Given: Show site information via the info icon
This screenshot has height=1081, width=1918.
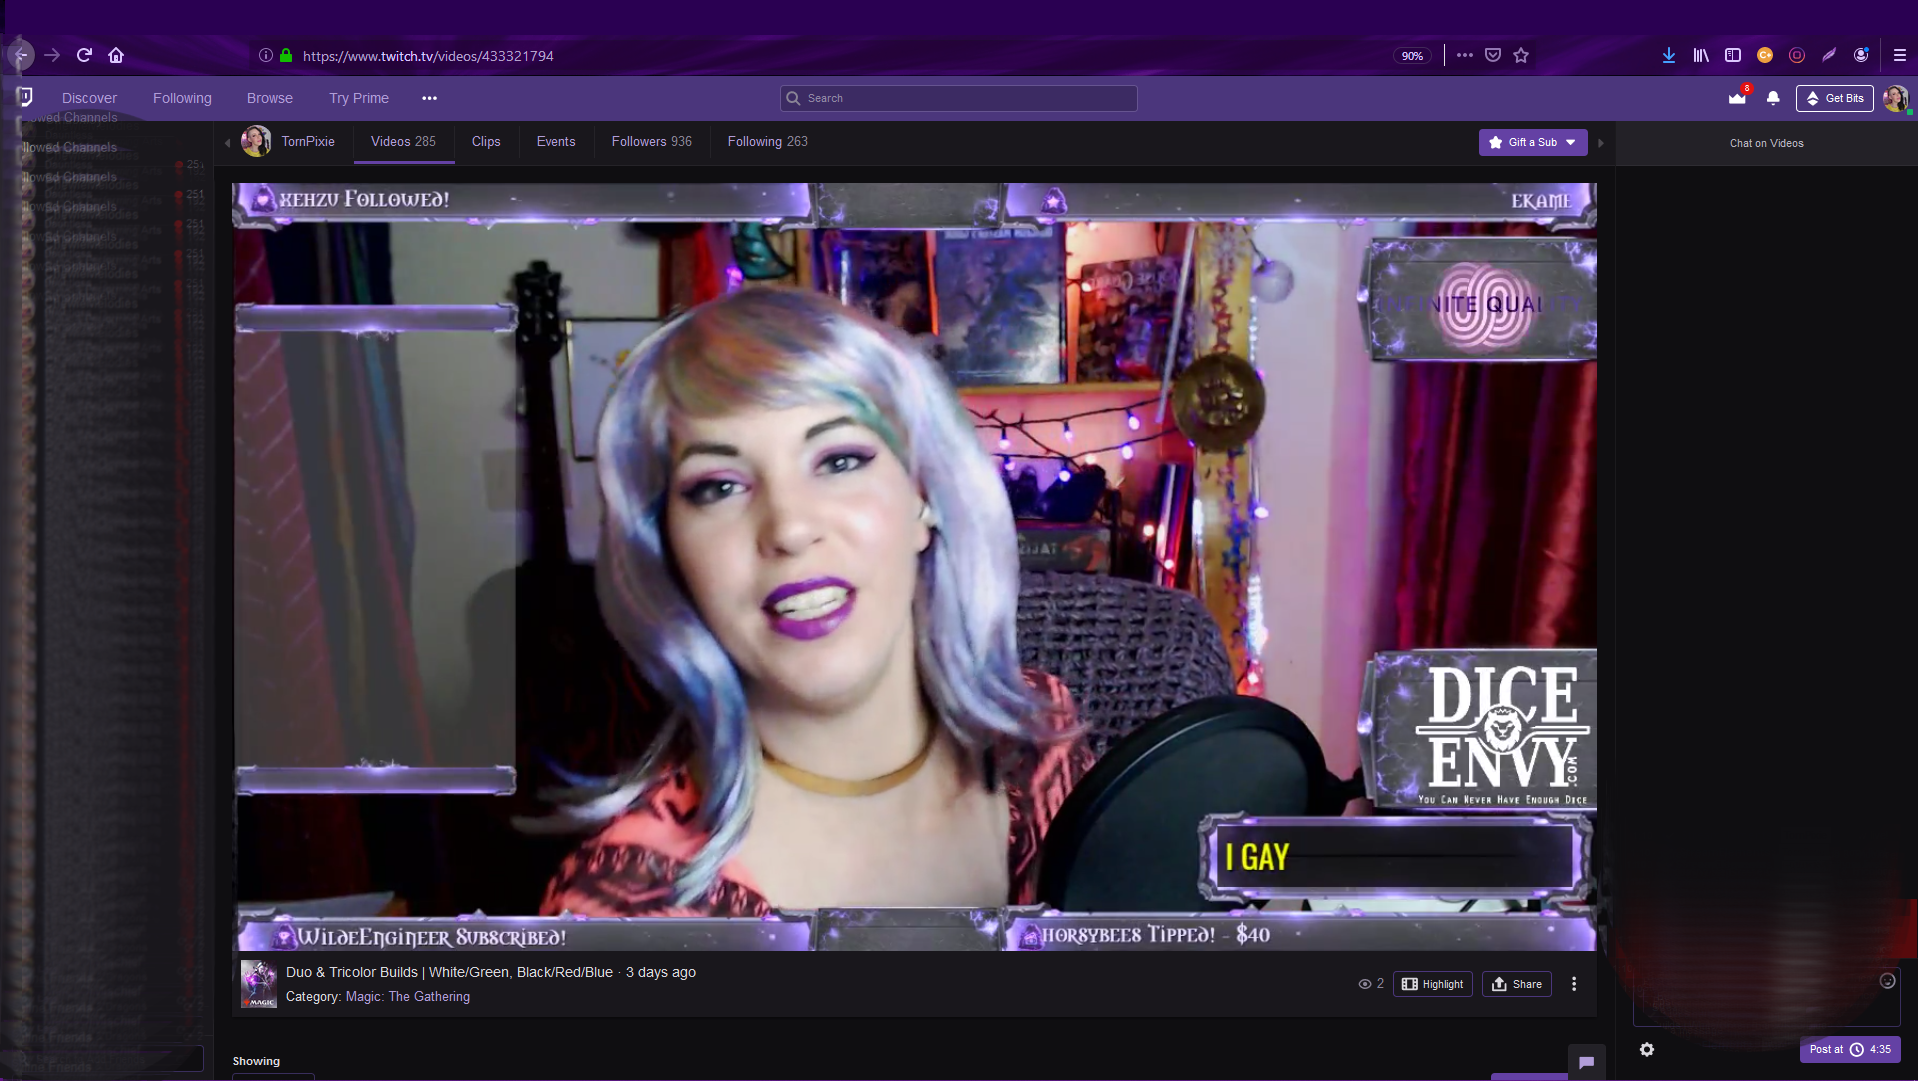Looking at the screenshot, I should 265,56.
